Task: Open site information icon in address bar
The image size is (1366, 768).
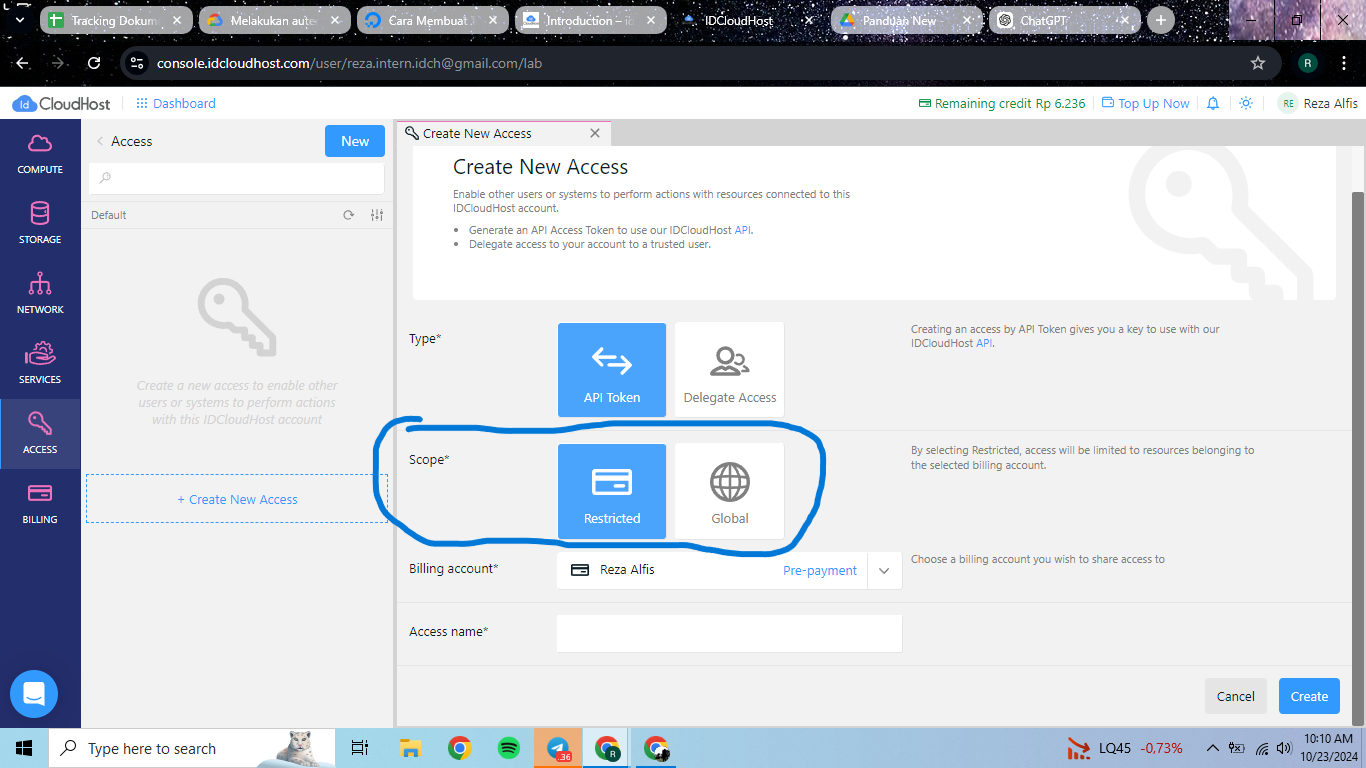Action: point(137,63)
